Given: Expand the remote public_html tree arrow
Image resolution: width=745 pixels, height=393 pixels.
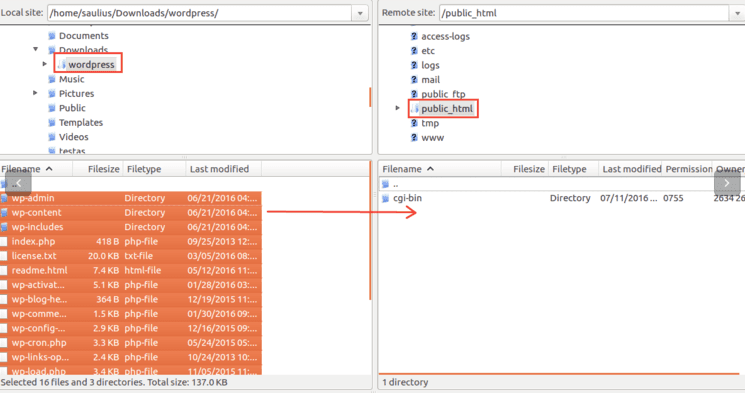Looking at the screenshot, I should pyautogui.click(x=398, y=108).
